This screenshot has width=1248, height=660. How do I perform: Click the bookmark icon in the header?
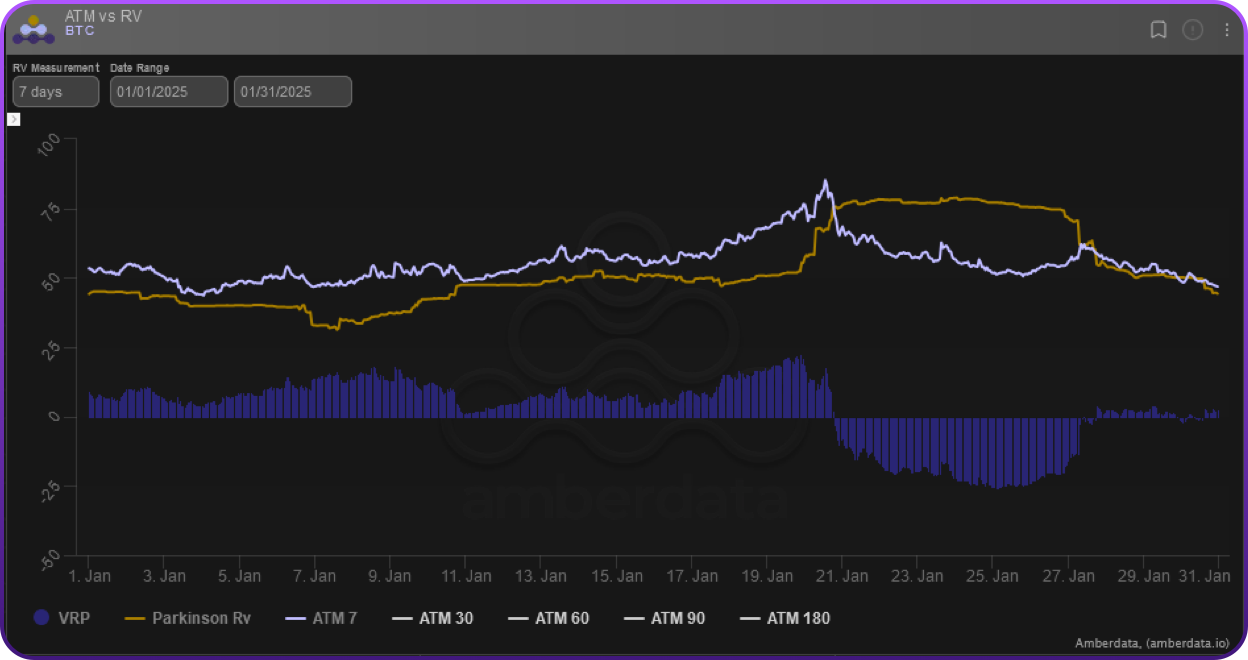[x=1158, y=30]
